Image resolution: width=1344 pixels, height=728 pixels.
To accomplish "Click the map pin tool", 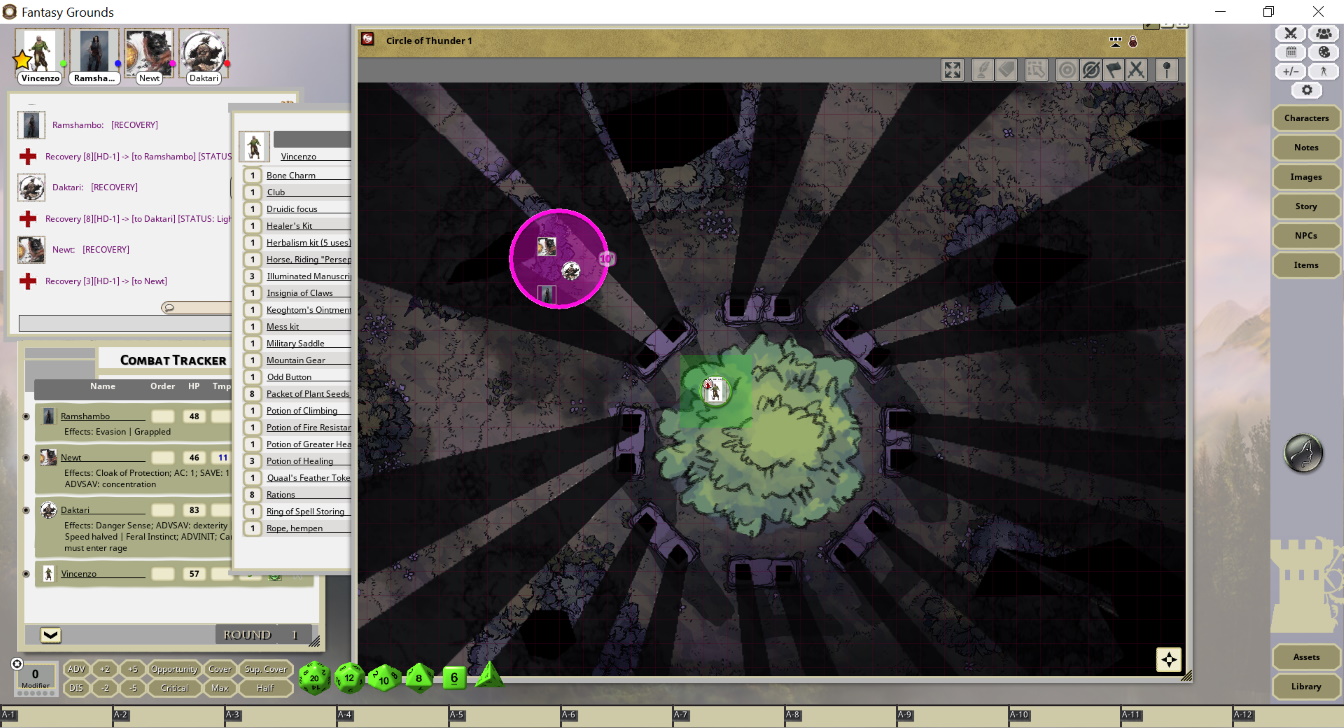I will pyautogui.click(x=1166, y=70).
